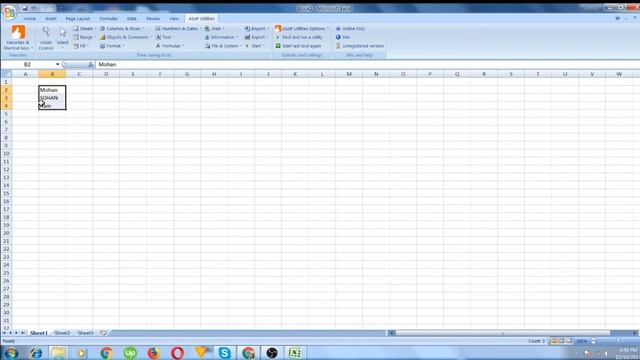This screenshot has width=640, height=360.
Task: Open ASAP Utilities Options menu
Action: [302, 29]
